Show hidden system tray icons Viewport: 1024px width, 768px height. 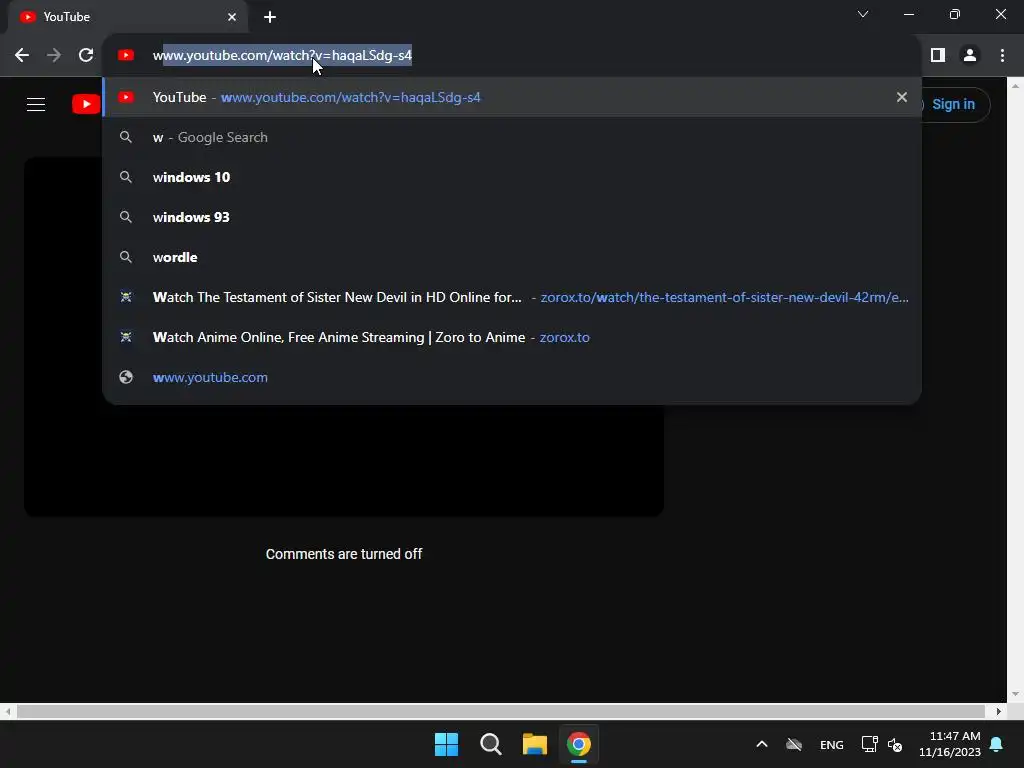pos(761,744)
